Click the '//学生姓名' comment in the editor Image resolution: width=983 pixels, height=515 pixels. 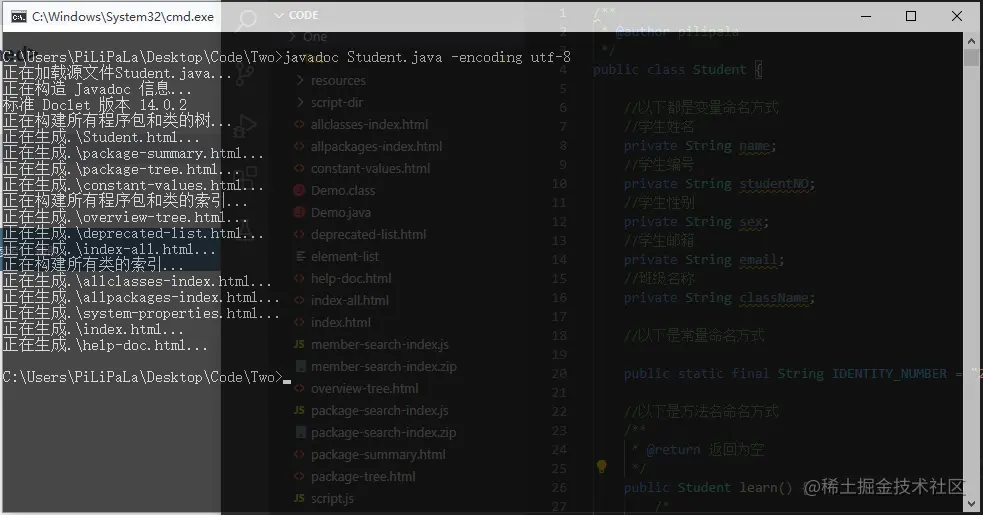659,127
